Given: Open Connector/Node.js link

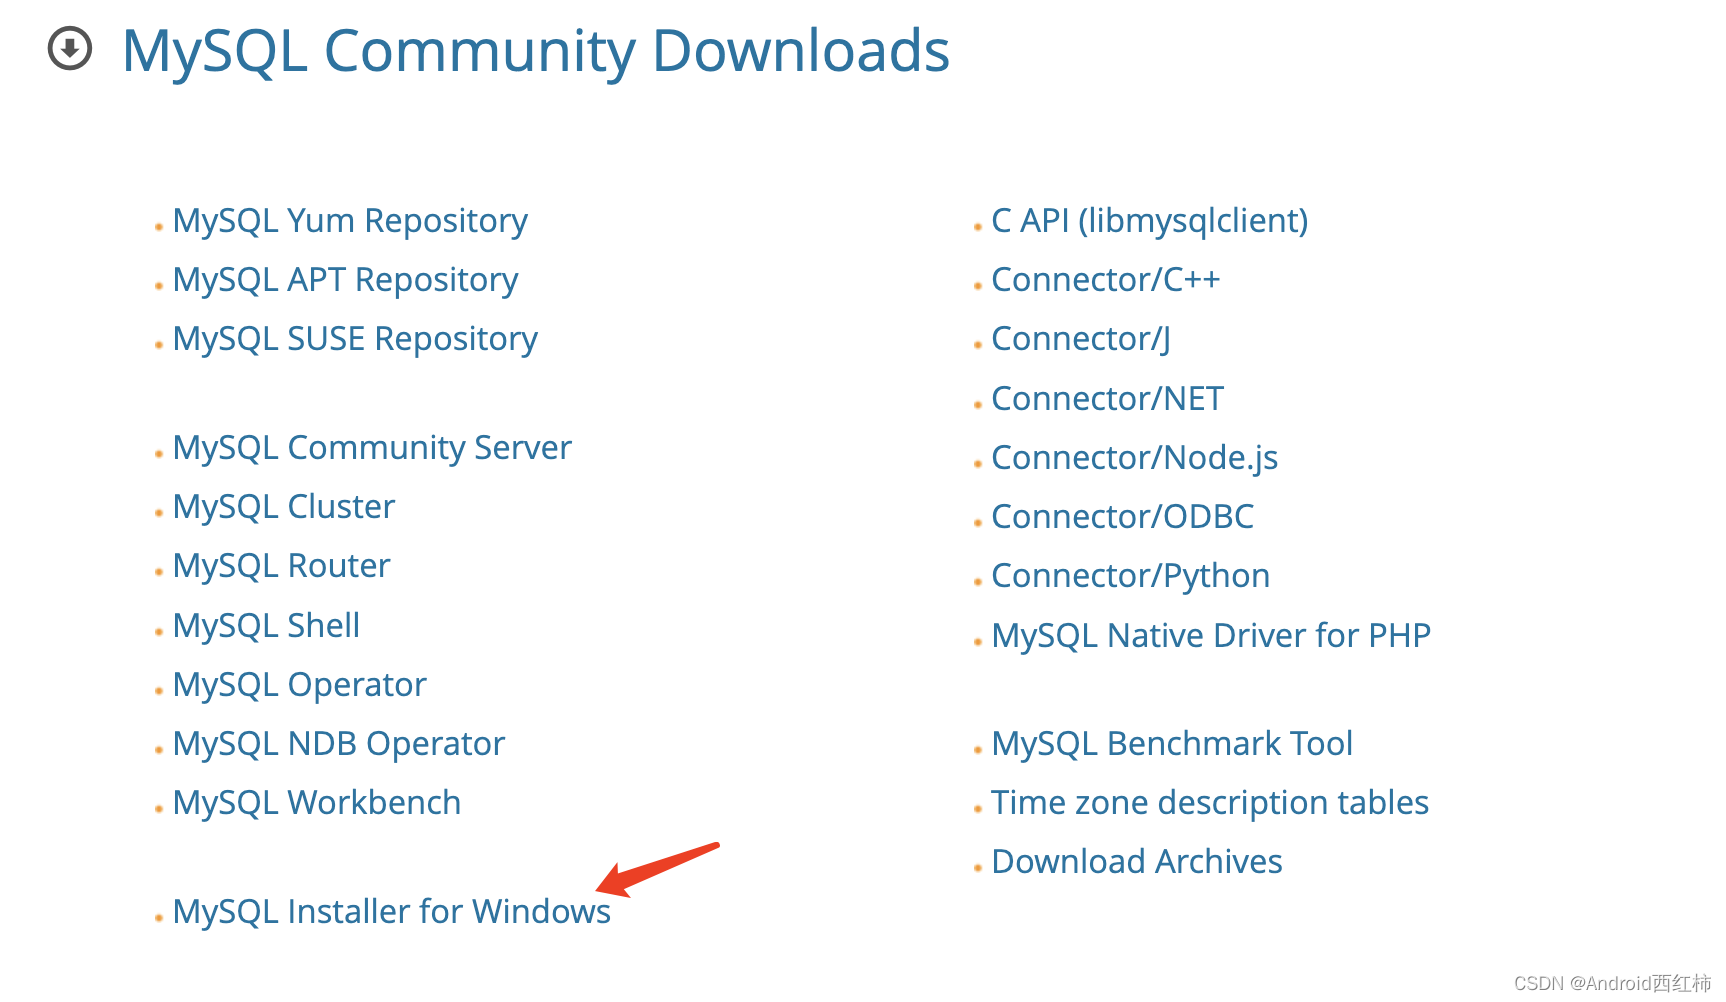Looking at the screenshot, I should [x=1135, y=458].
